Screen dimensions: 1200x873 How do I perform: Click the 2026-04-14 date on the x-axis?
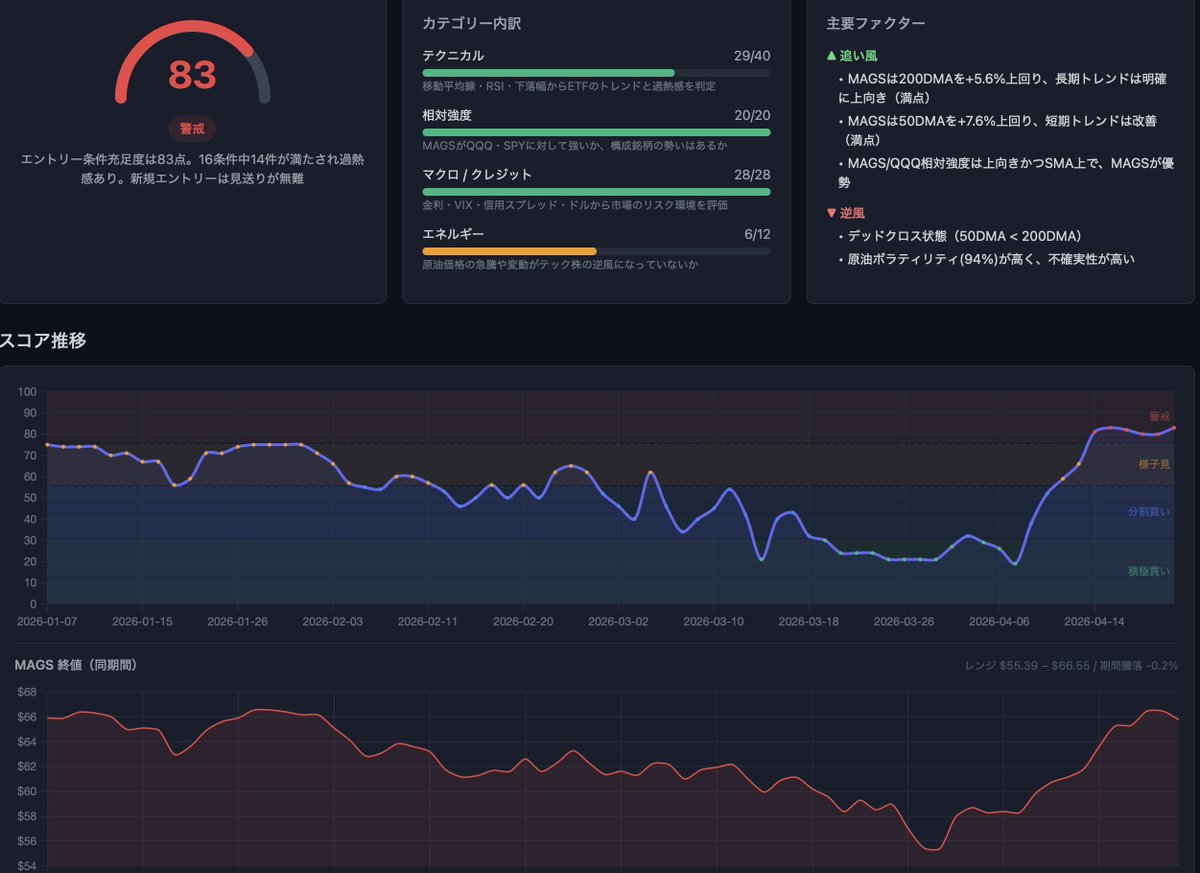1095,621
